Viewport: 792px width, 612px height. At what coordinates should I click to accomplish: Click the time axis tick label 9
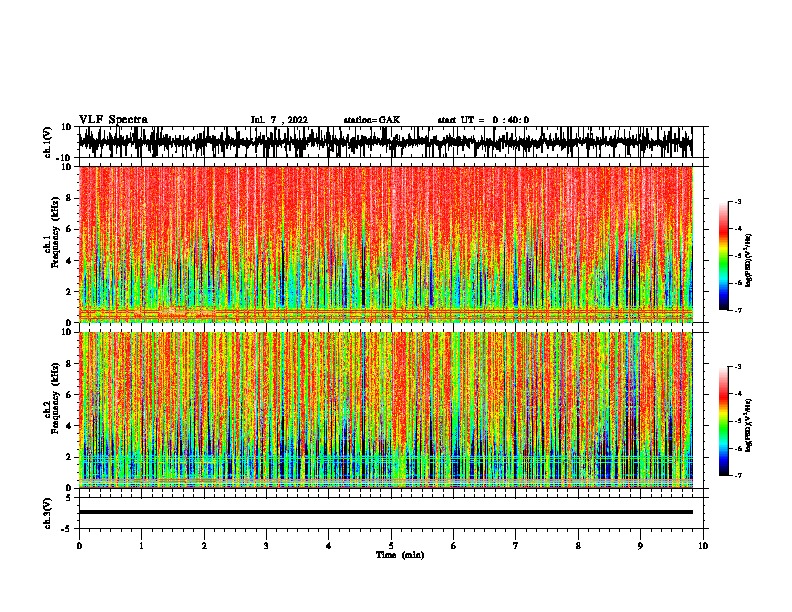click(640, 546)
